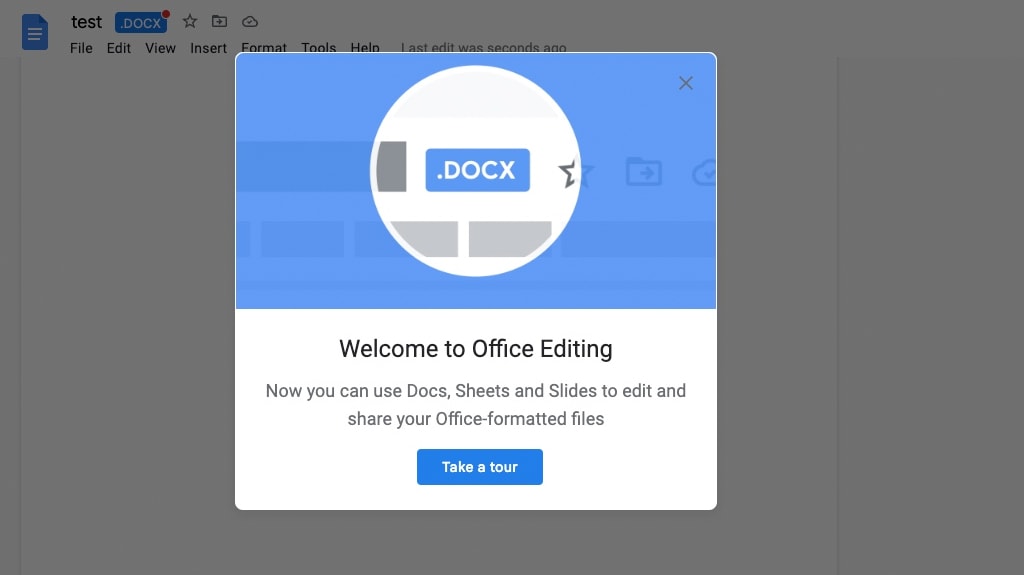Click the document title 'test'
This screenshot has width=1024, height=575.
[86, 22]
